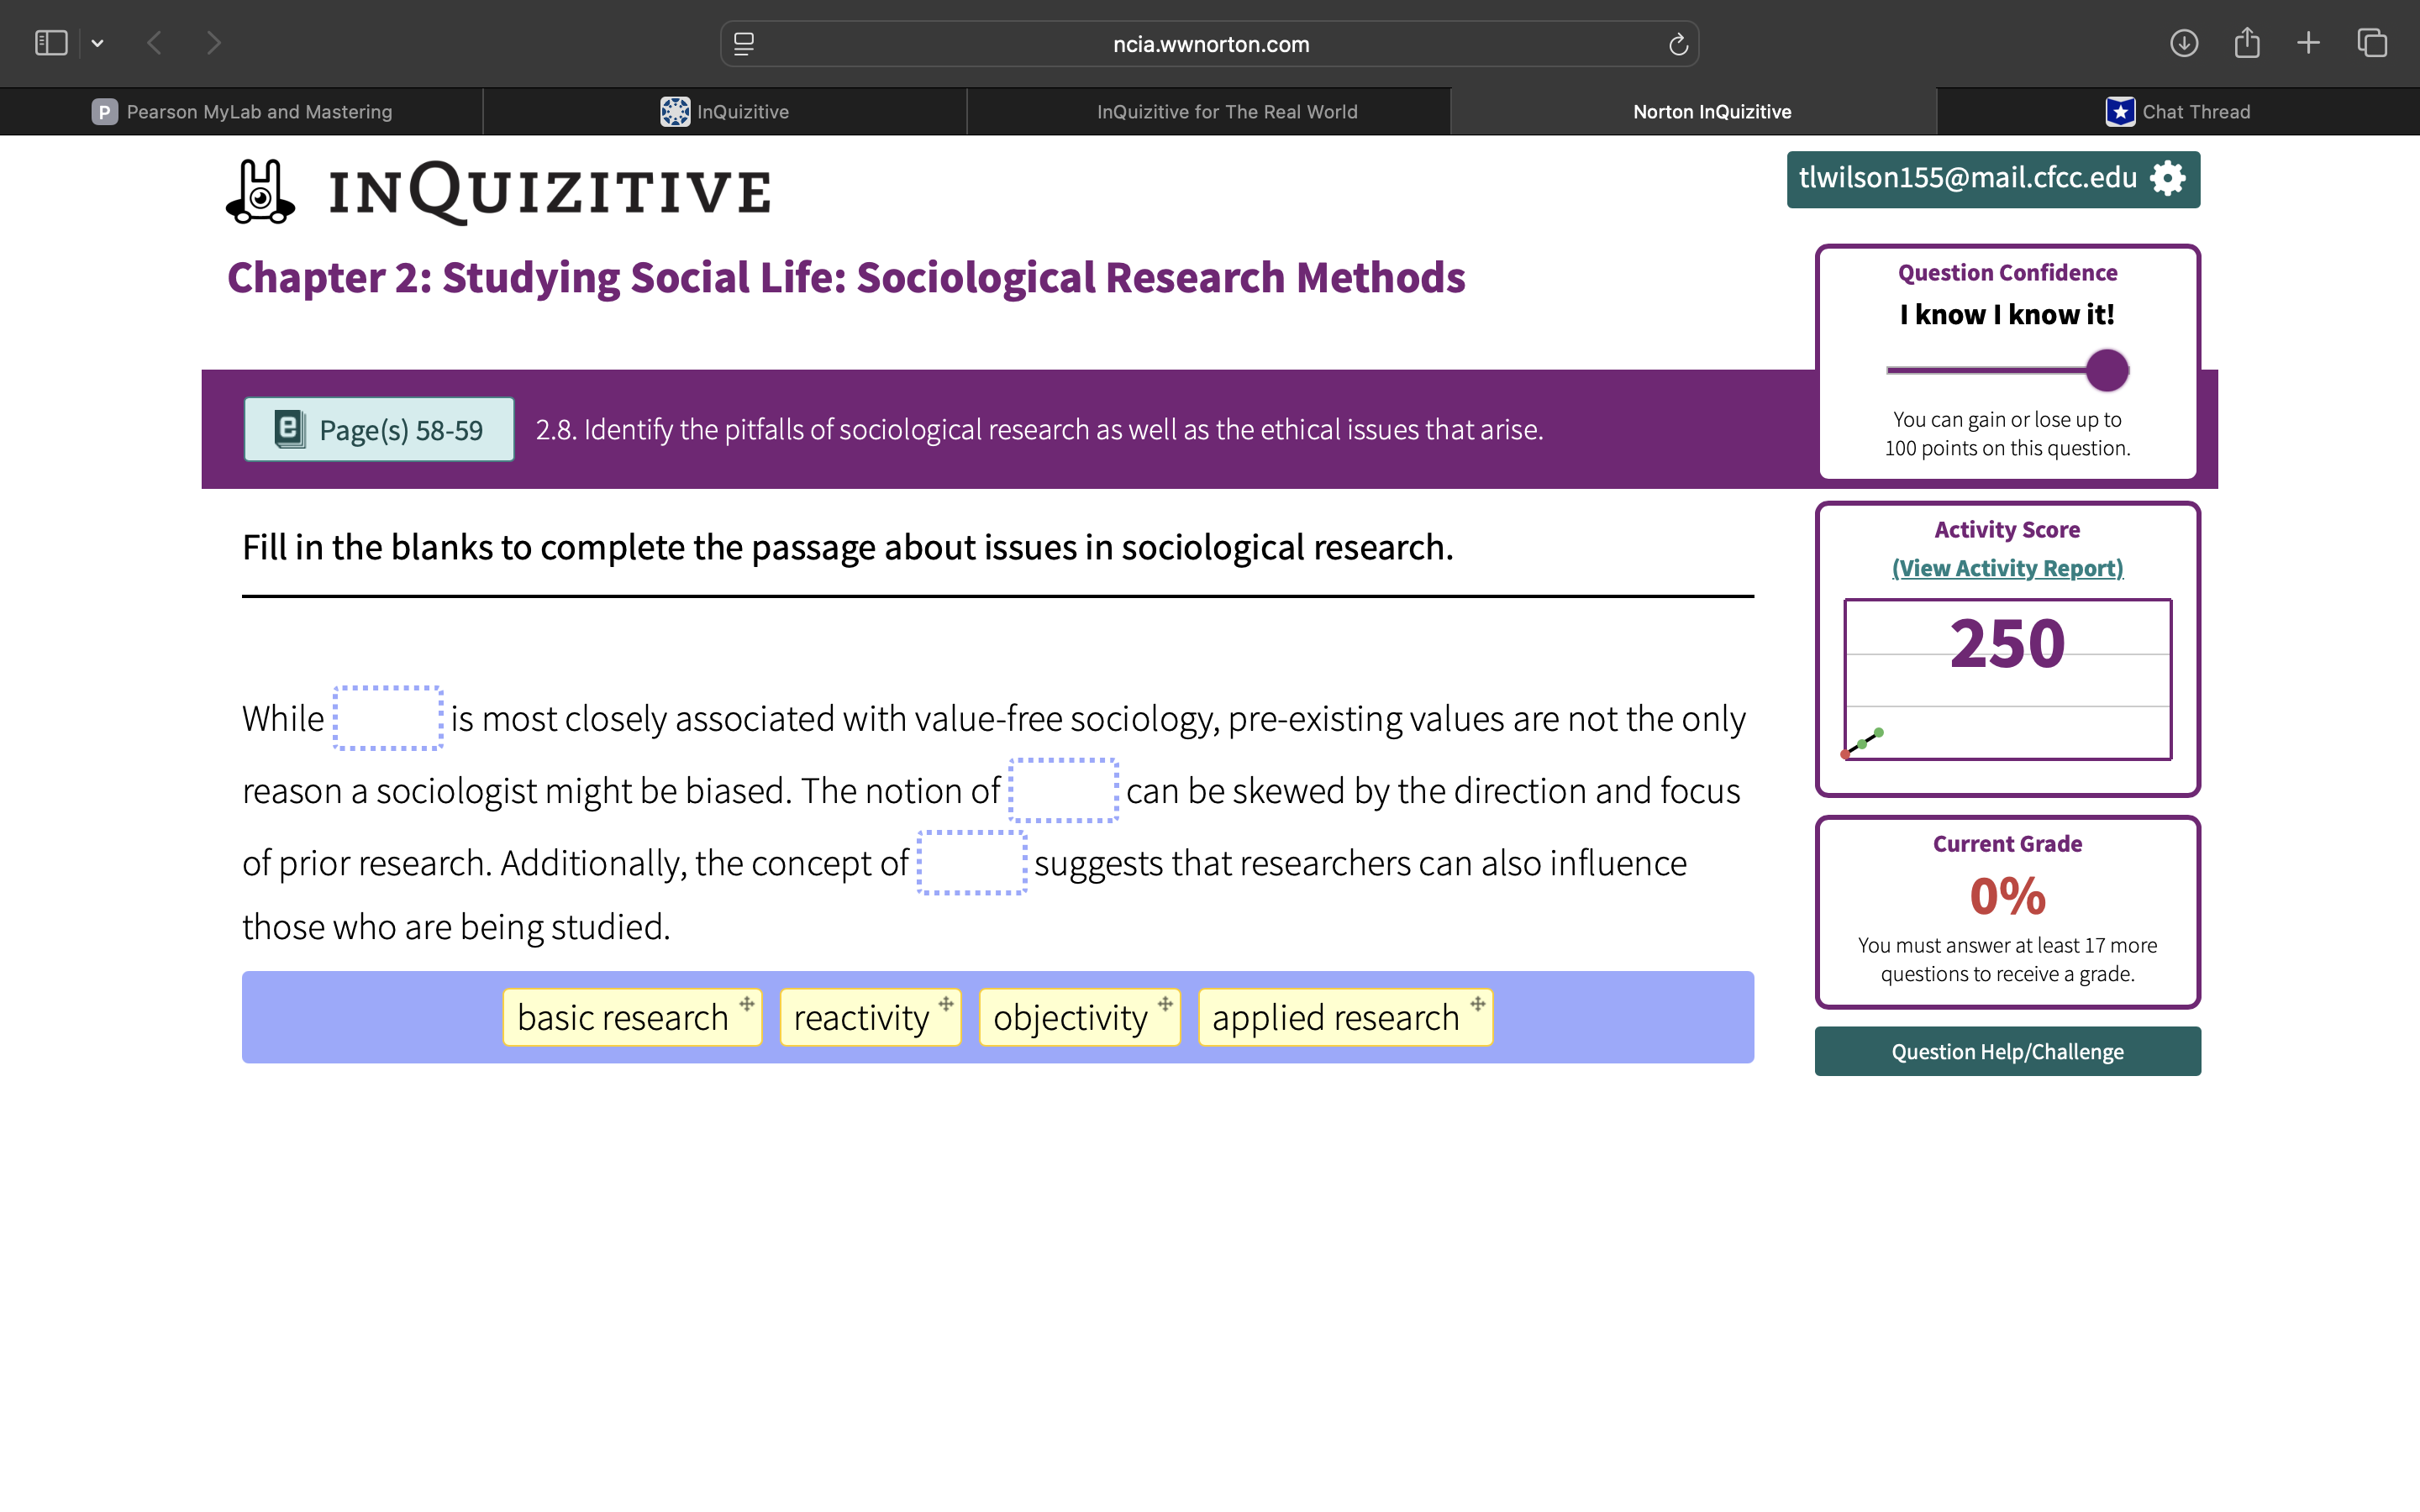Open the View Activity Report link
The height and width of the screenshot is (1512, 2420).
(2007, 568)
